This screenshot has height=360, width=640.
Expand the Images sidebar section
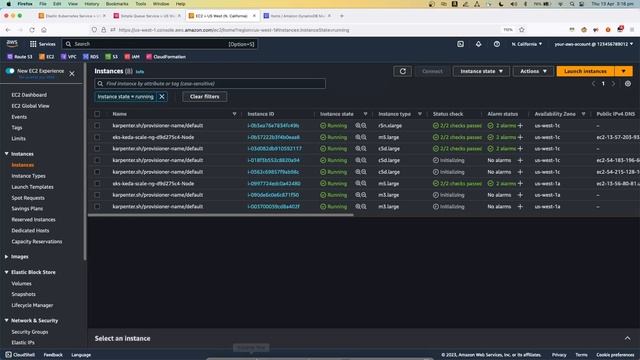(x=7, y=257)
